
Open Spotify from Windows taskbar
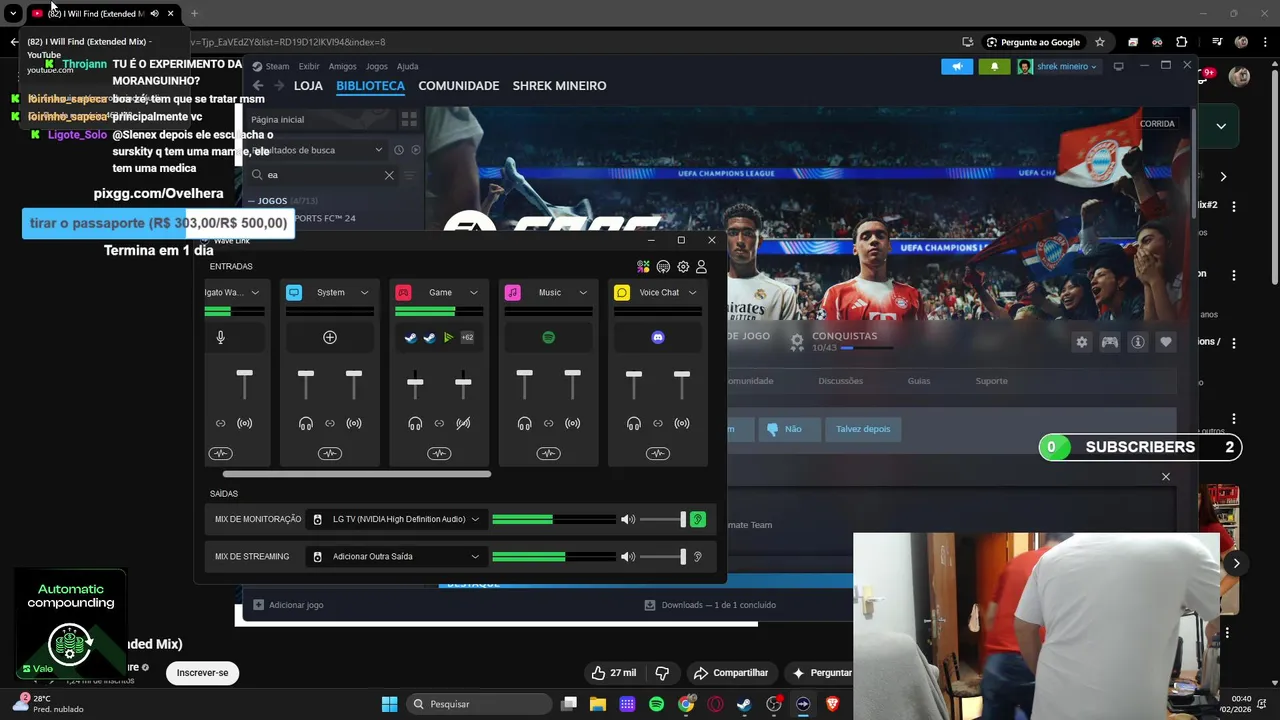(656, 704)
